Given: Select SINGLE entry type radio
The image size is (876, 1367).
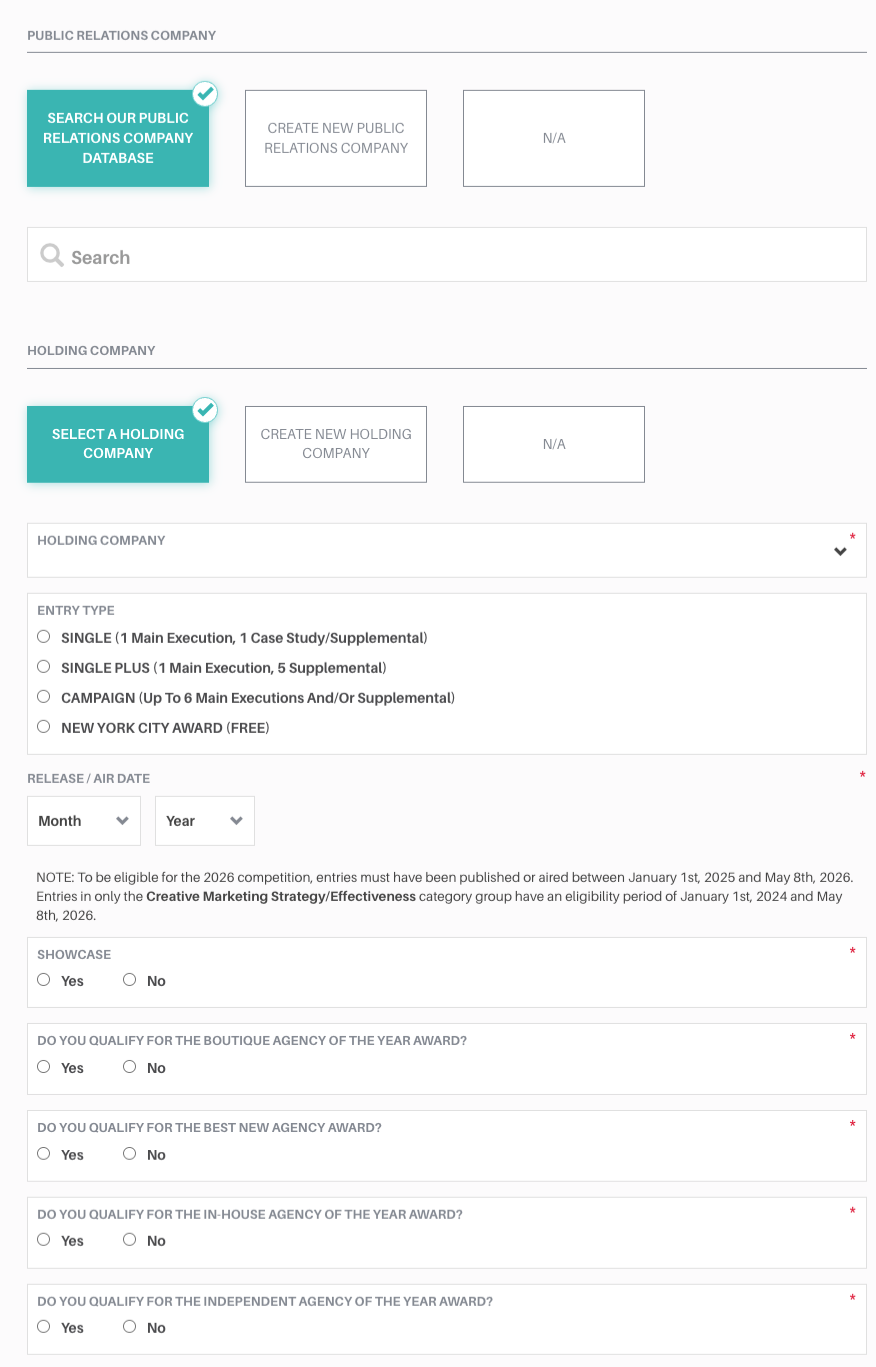Looking at the screenshot, I should click(x=43, y=636).
